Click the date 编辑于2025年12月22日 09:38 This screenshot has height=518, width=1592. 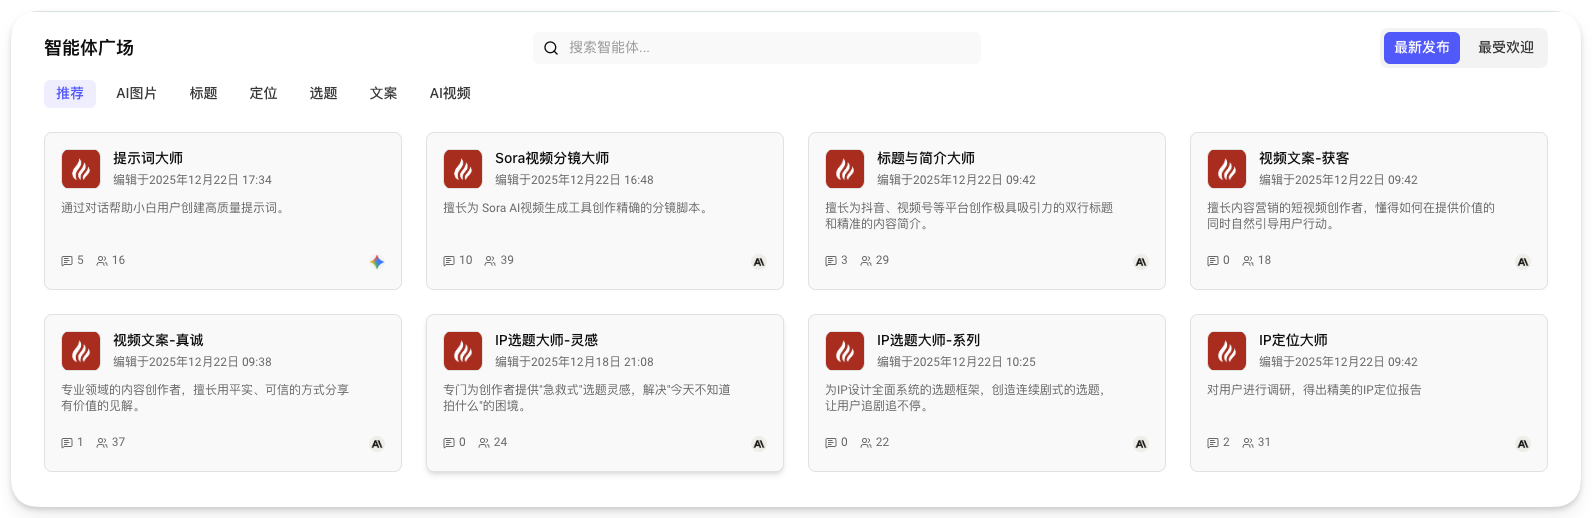coord(192,362)
